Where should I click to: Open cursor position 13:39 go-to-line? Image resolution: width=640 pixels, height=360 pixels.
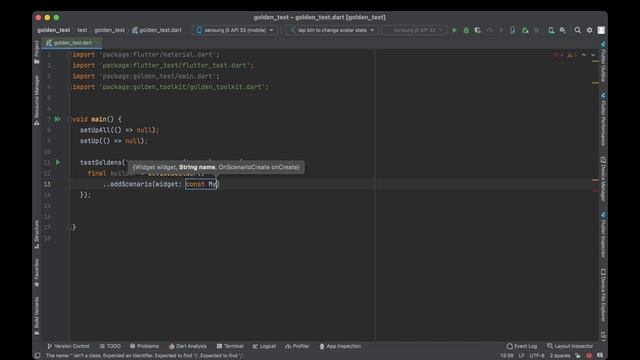click(x=507, y=356)
